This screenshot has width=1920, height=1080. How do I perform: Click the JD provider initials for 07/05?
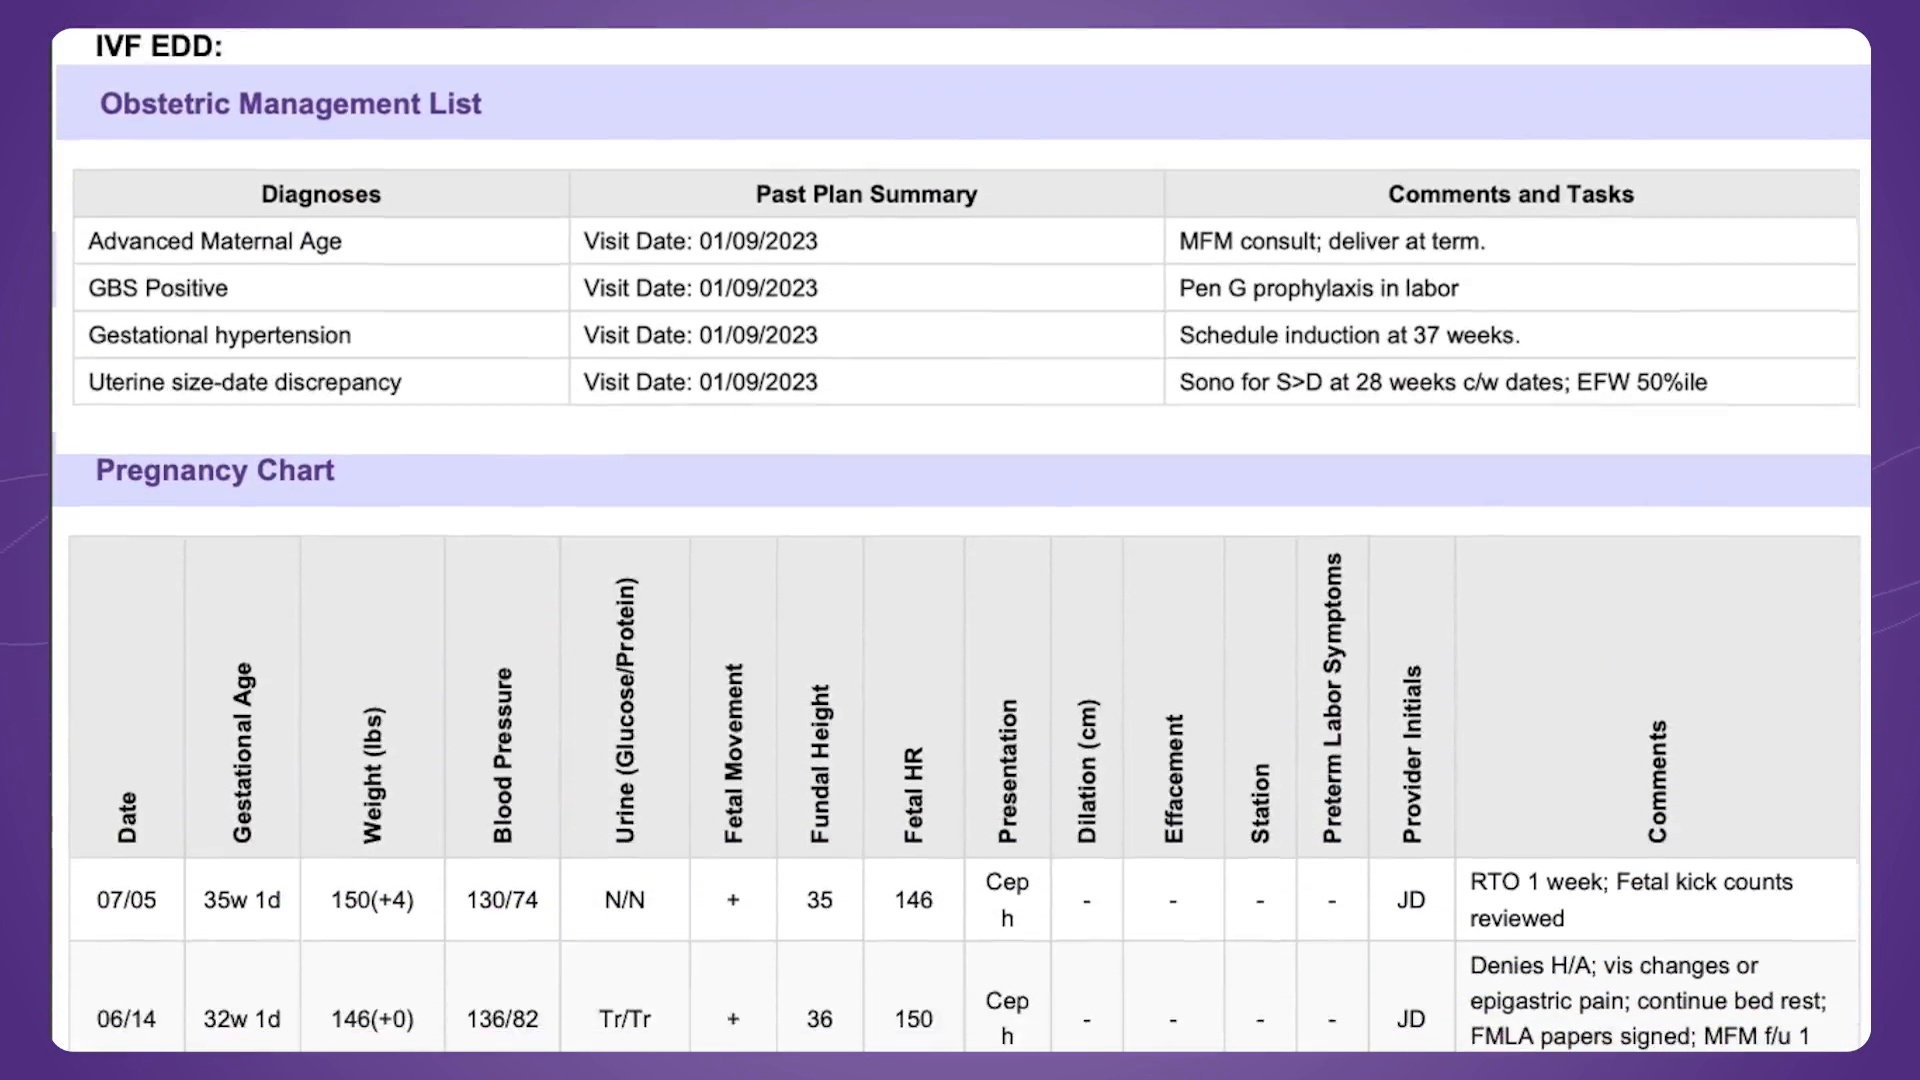coord(1410,900)
